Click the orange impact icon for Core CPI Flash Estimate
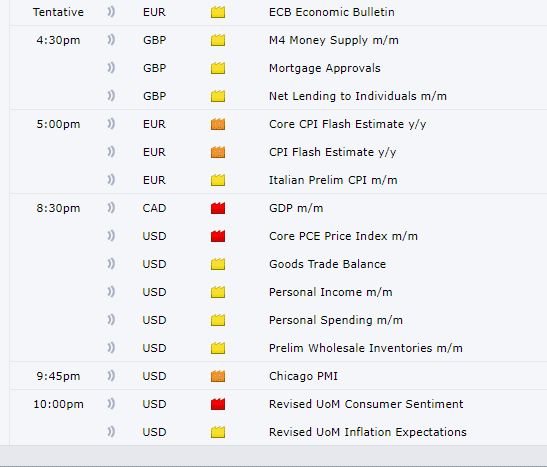The height and width of the screenshot is (467, 547). (x=218, y=124)
